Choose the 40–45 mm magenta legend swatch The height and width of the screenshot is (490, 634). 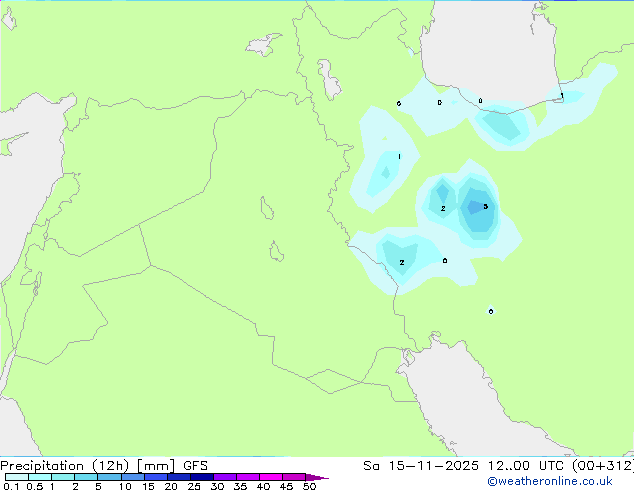pos(271,477)
